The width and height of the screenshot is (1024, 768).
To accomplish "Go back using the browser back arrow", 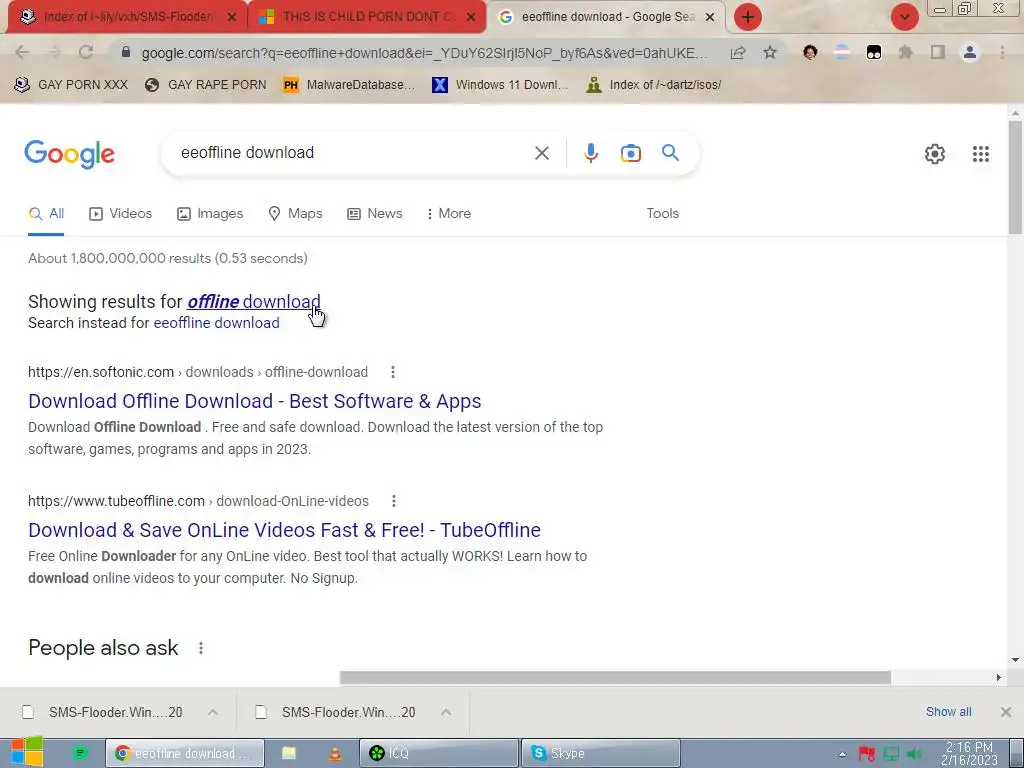I will point(22,53).
